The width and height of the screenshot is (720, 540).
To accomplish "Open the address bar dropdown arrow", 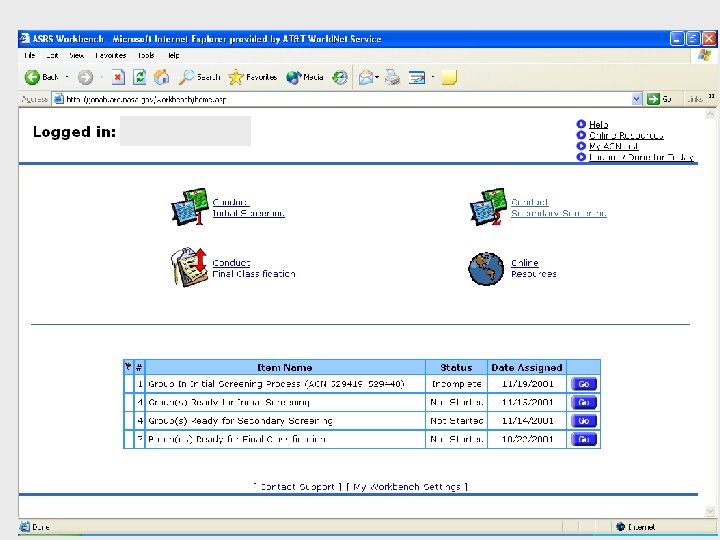I will click(637, 99).
